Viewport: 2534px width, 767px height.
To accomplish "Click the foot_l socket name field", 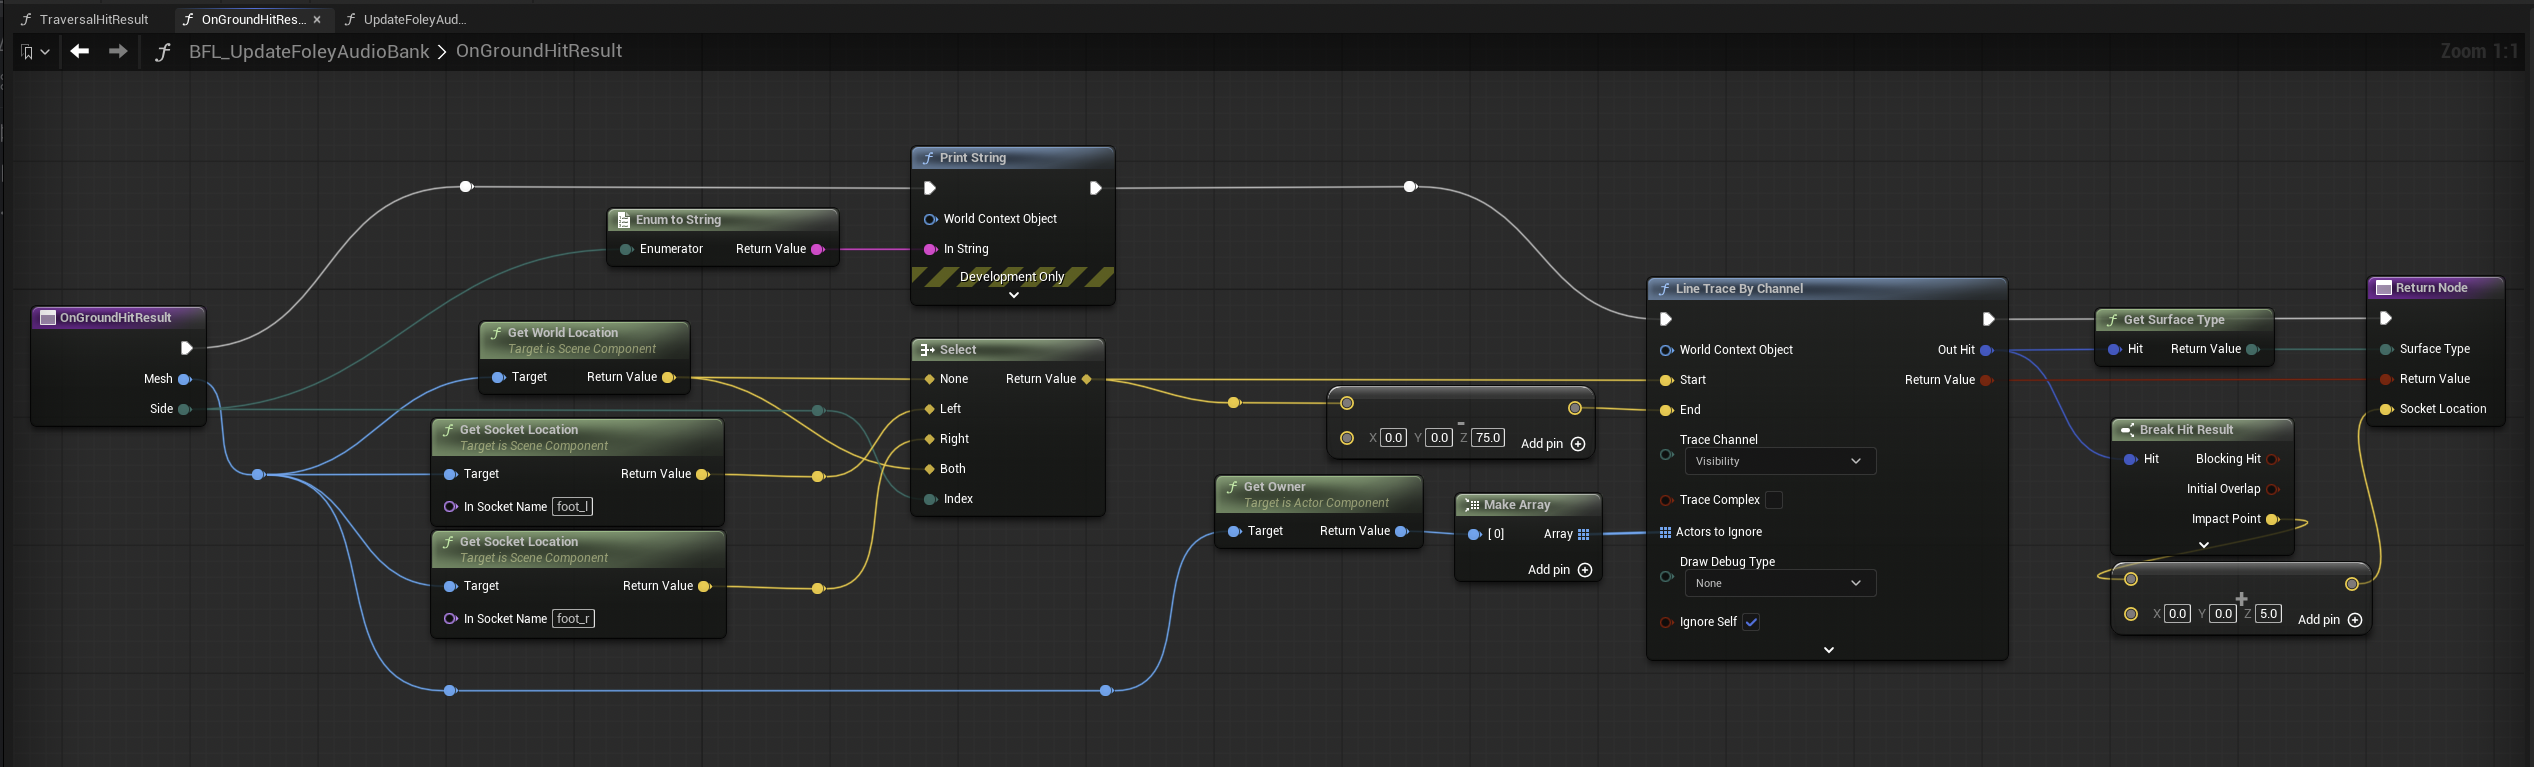I will click(x=572, y=507).
